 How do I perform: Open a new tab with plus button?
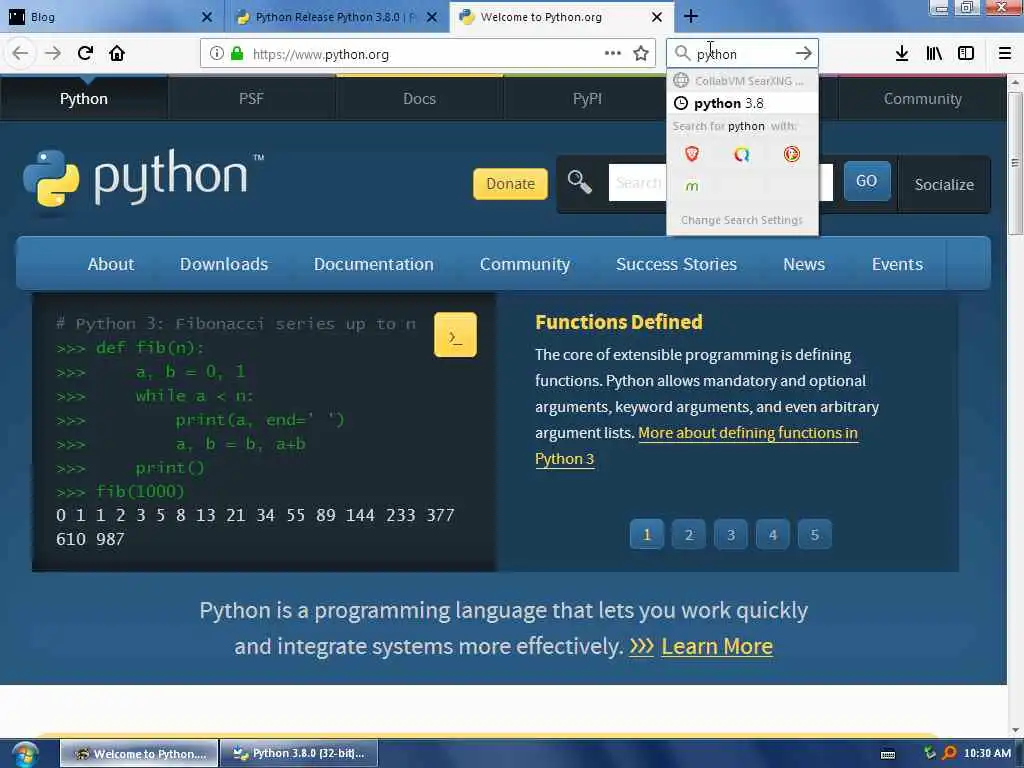click(x=691, y=16)
